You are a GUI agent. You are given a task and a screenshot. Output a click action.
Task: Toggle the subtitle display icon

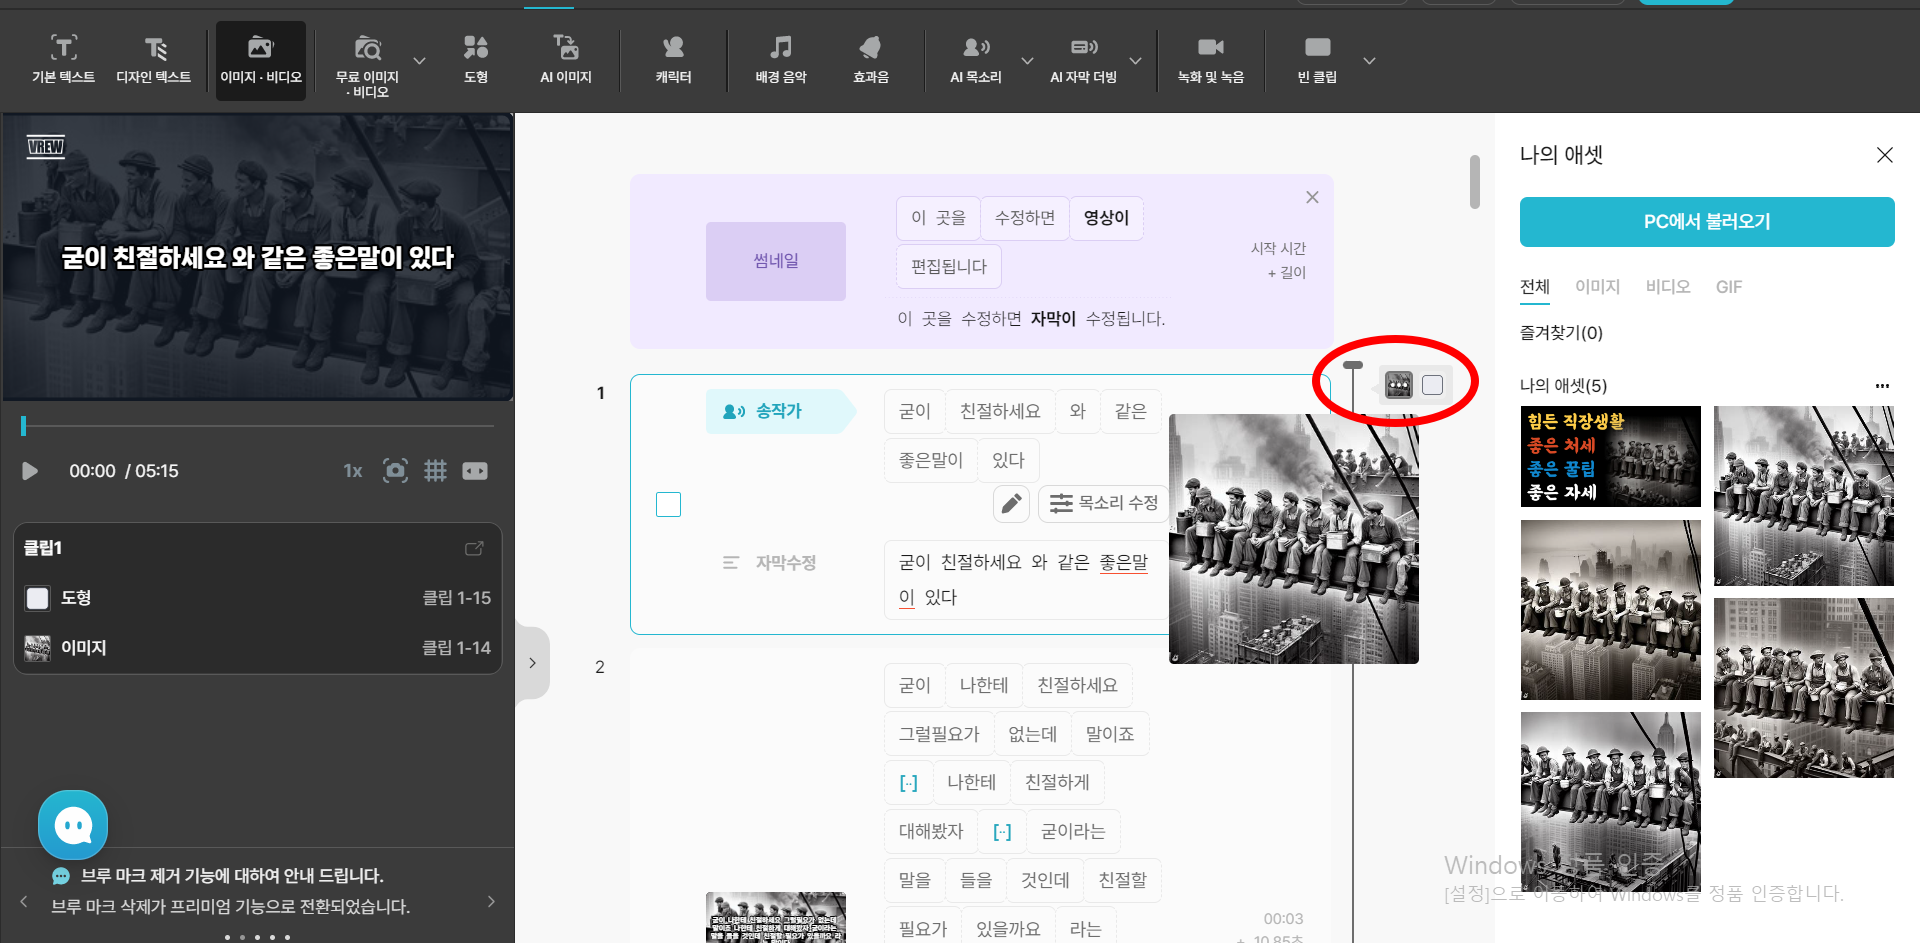click(x=475, y=471)
